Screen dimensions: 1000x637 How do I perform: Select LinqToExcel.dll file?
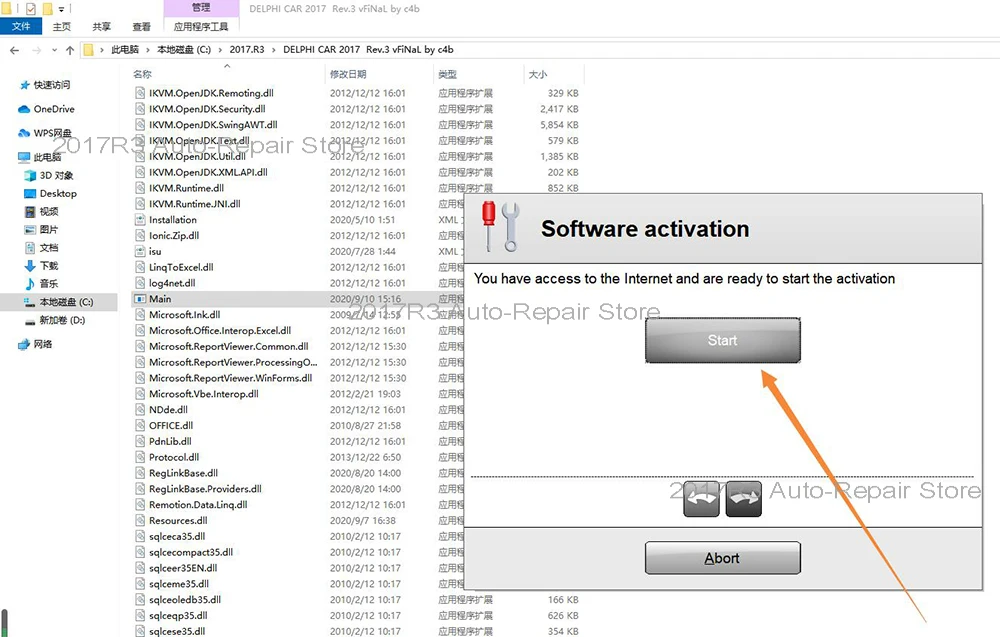[181, 267]
